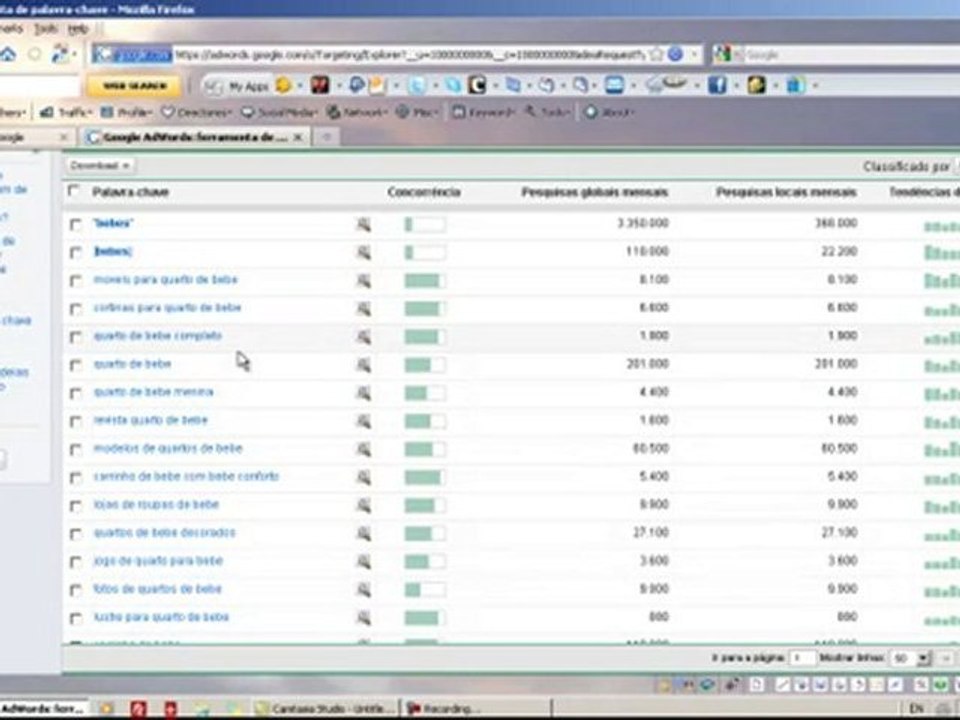This screenshot has width=960, height=720.
Task: Open keyword link 'lojas de roupas de bebe'
Action: (156, 505)
